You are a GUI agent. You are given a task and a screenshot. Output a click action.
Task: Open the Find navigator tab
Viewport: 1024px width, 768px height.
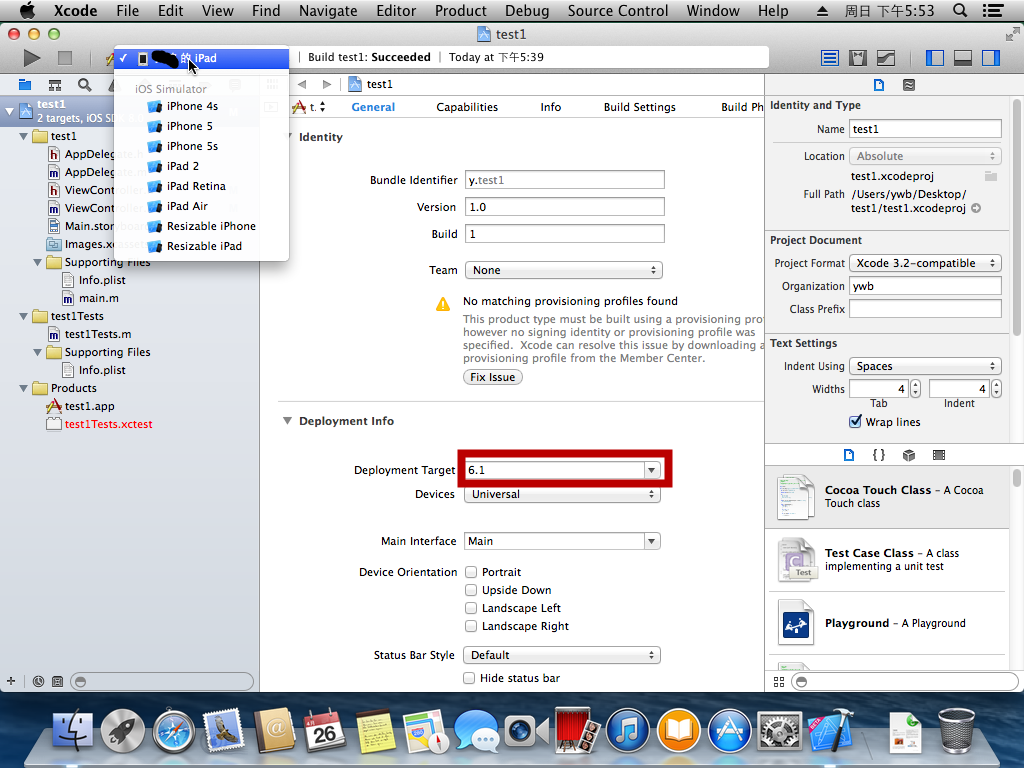pos(84,85)
